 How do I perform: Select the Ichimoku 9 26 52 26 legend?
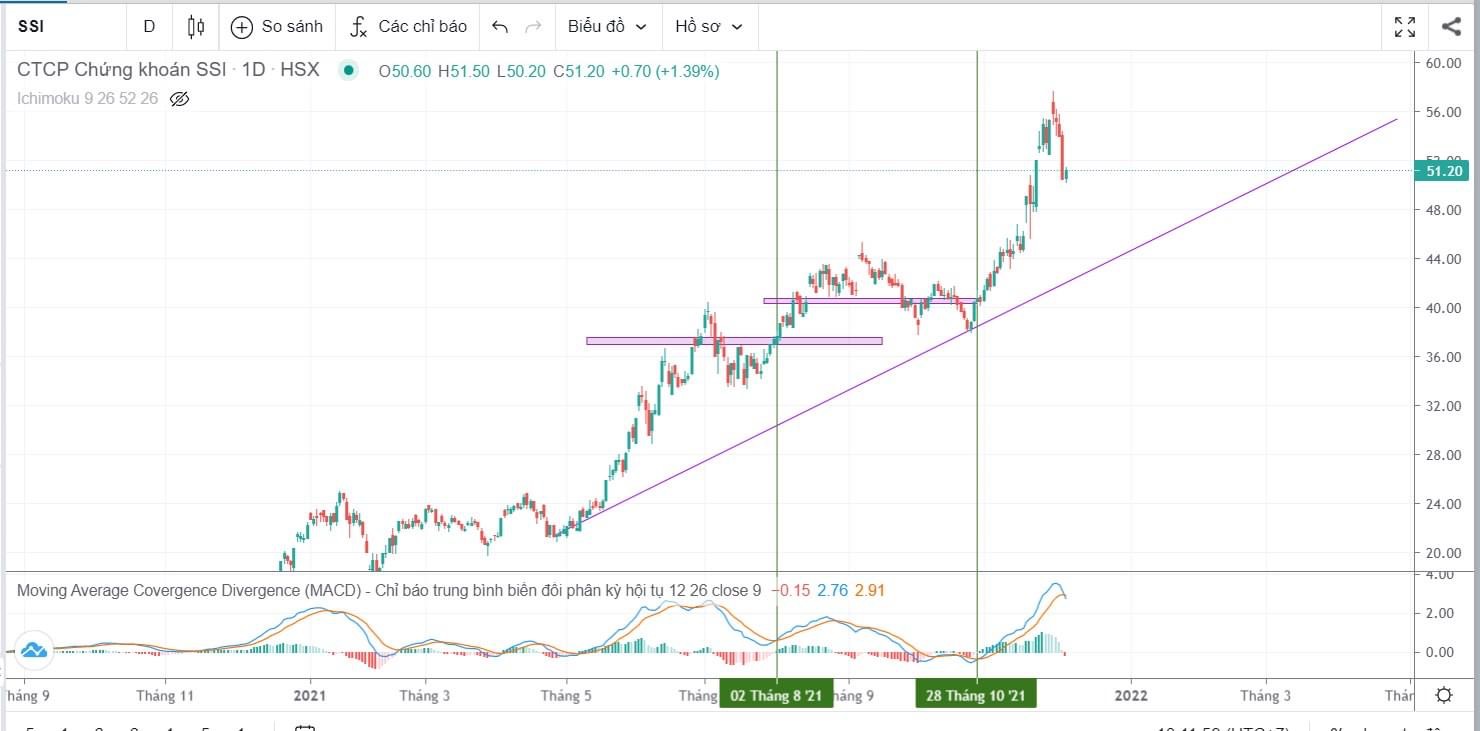click(x=87, y=99)
